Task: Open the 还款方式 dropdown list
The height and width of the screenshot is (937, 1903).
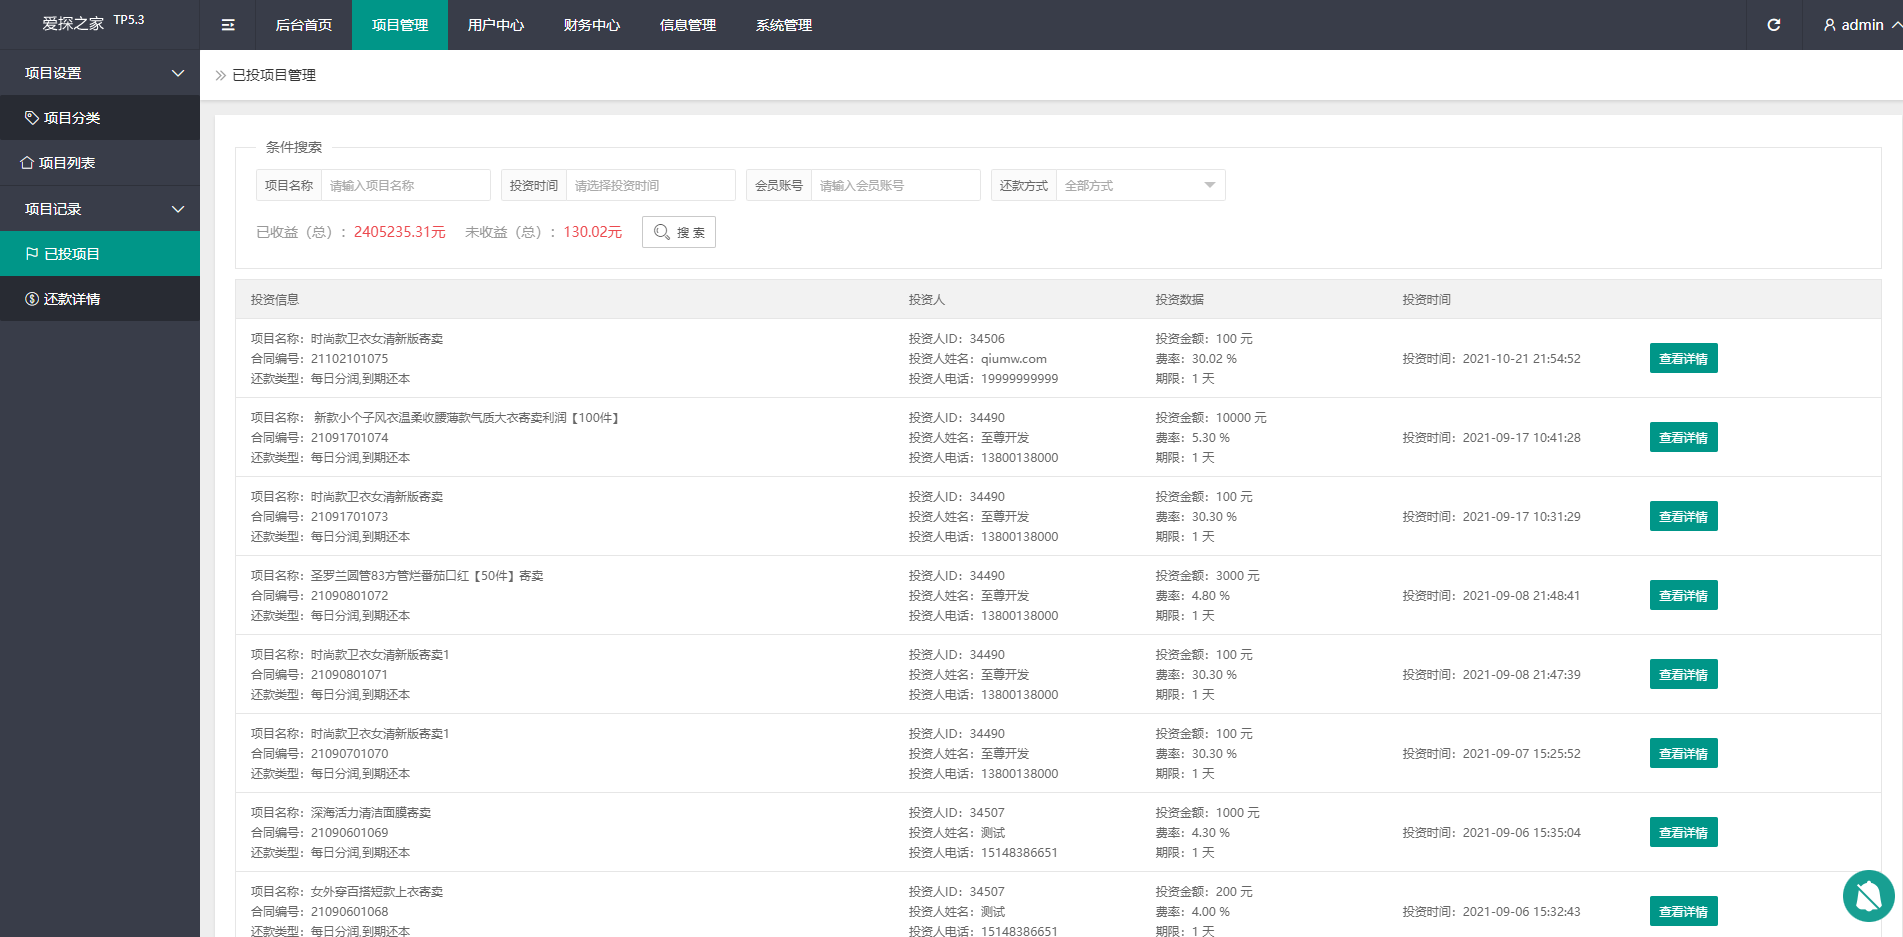Action: [x=1140, y=185]
